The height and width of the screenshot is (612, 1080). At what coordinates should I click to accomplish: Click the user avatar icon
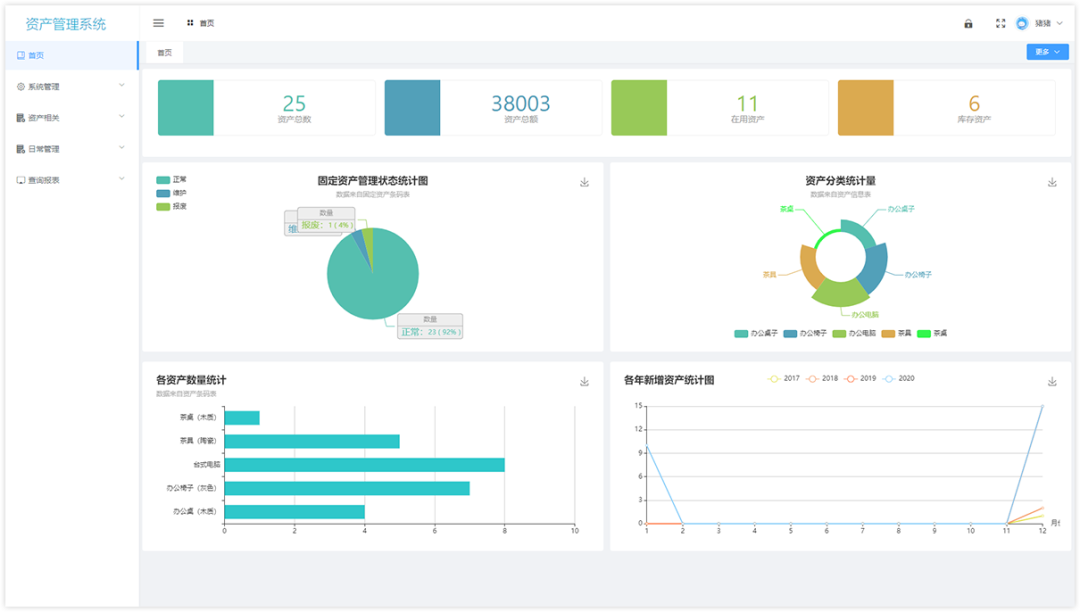coord(1022,23)
